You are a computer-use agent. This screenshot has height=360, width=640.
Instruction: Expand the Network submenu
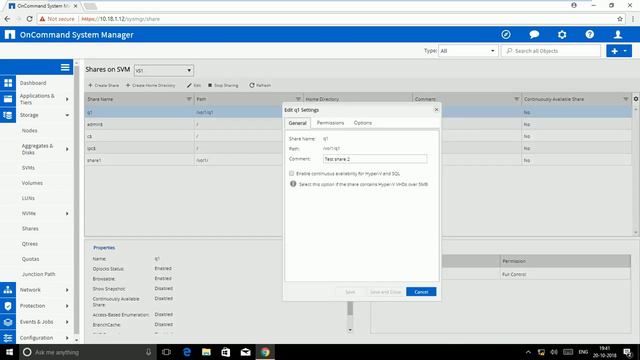[x=67, y=290]
